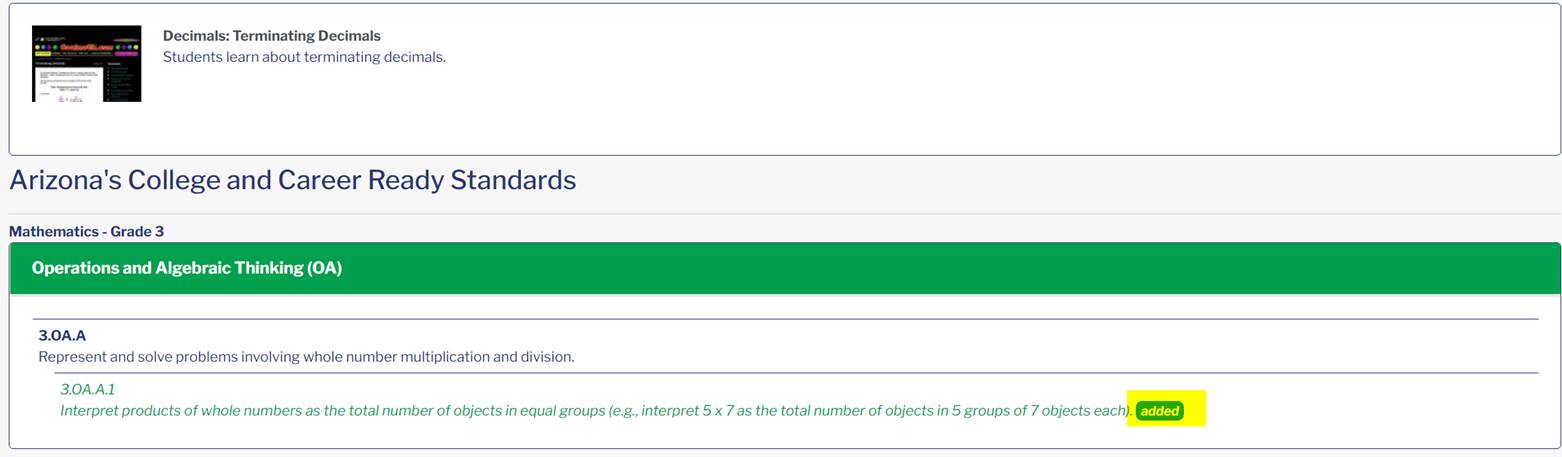Image resolution: width=1562 pixels, height=457 pixels.
Task: Select the '(e.g., interpret 5 x 7' example text
Action: point(671,411)
